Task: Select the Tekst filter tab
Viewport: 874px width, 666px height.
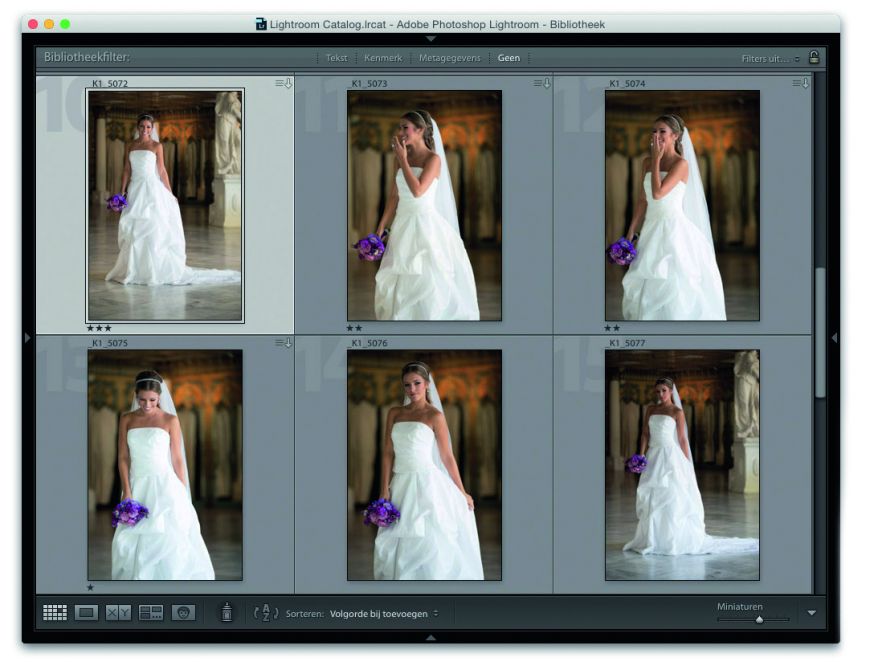Action: coord(336,58)
